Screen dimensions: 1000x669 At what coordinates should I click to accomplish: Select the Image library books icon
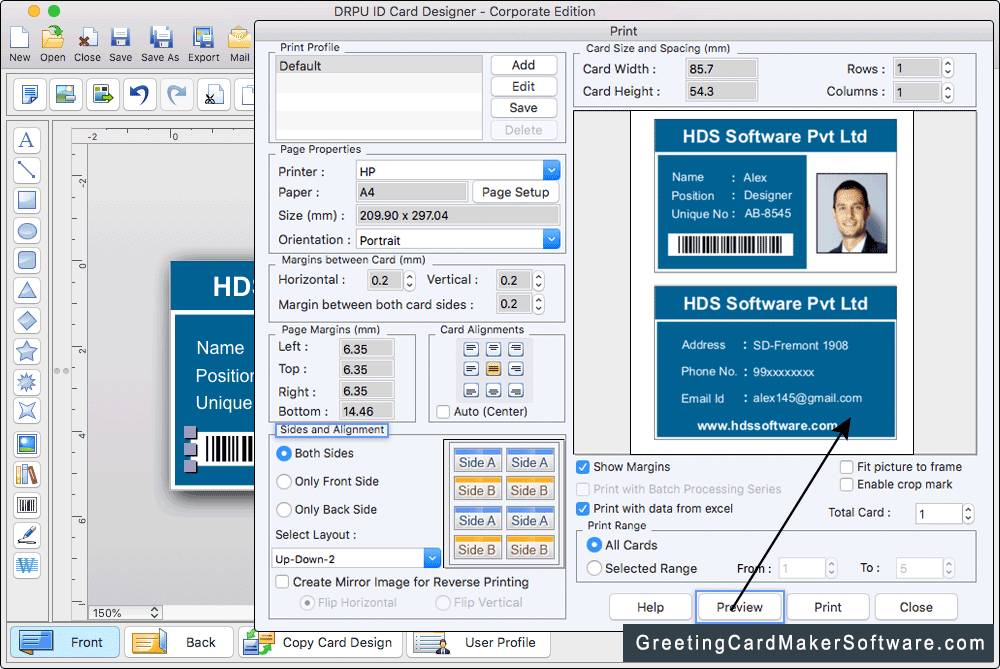(27, 474)
